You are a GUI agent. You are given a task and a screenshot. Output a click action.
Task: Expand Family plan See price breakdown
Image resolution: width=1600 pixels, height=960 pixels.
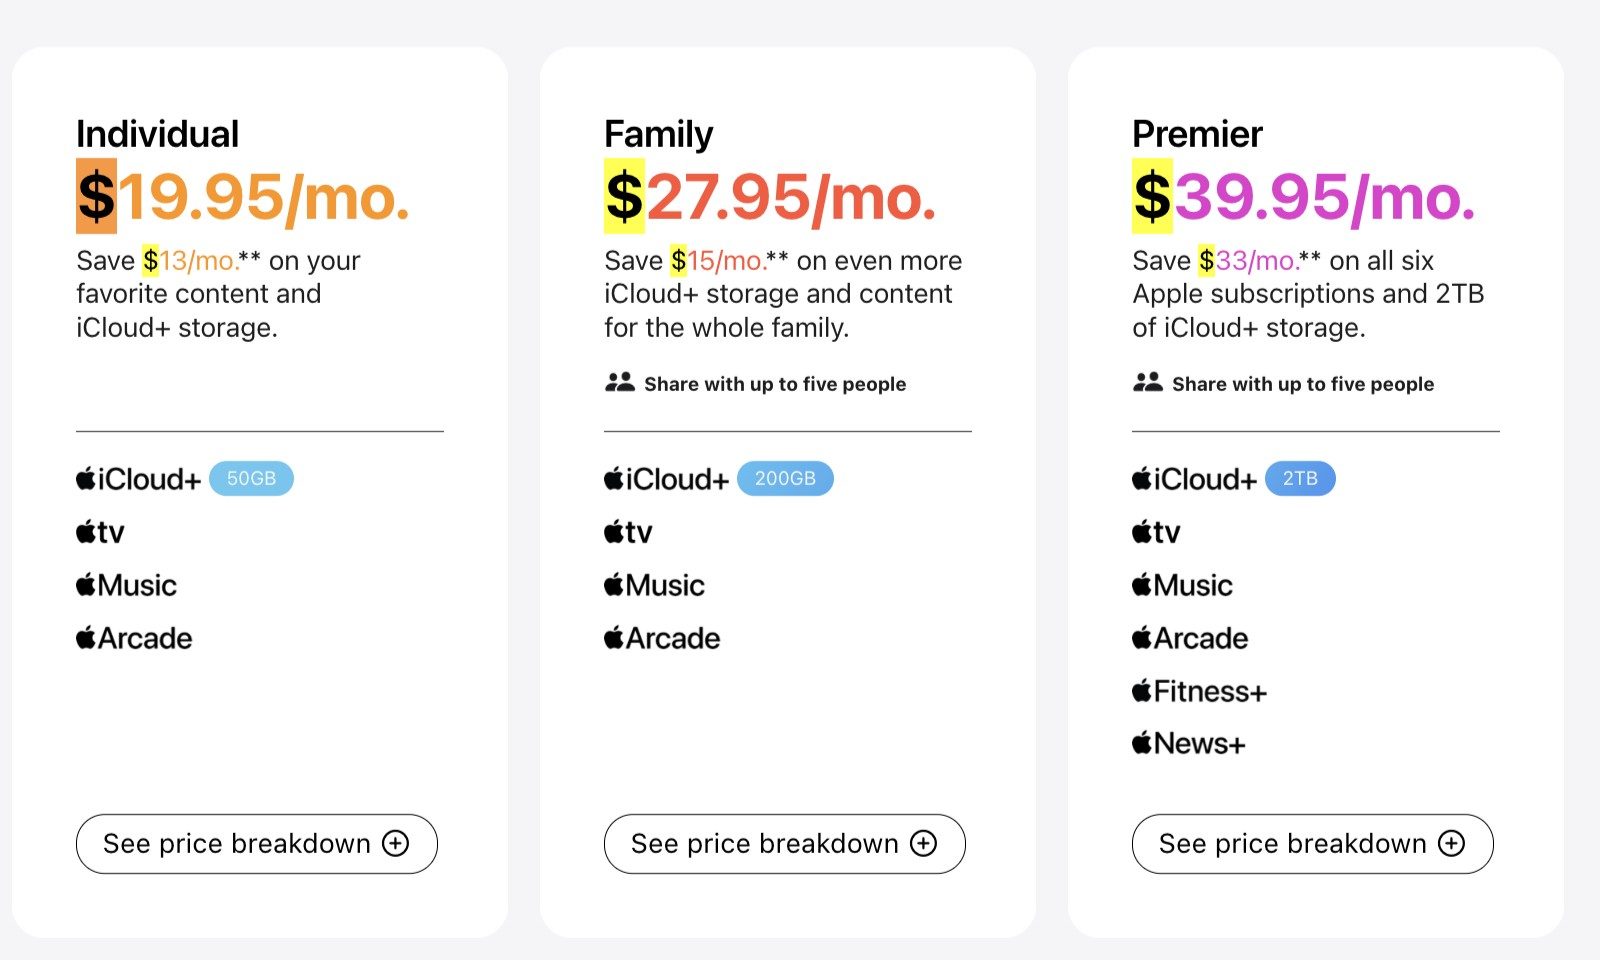[x=785, y=844]
